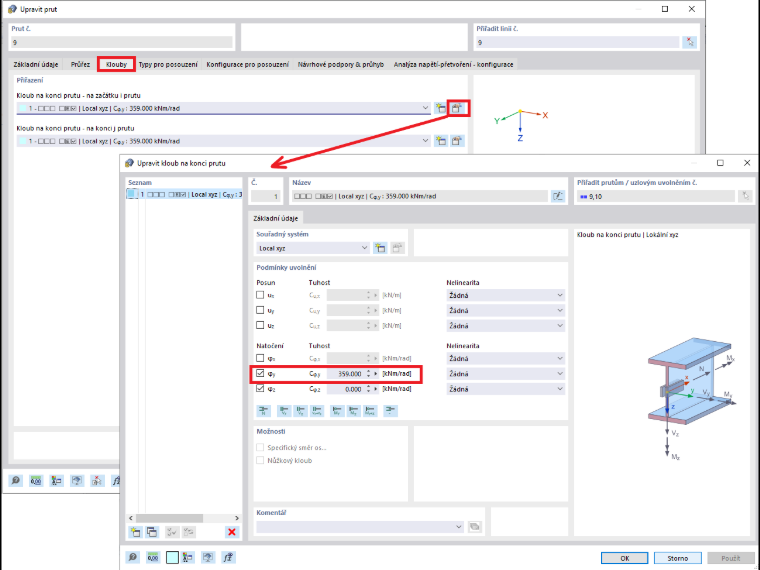The image size is (760, 570).
Task: Open Analýza napětí-přetvoření - konfigurace tab
Action: point(453,64)
